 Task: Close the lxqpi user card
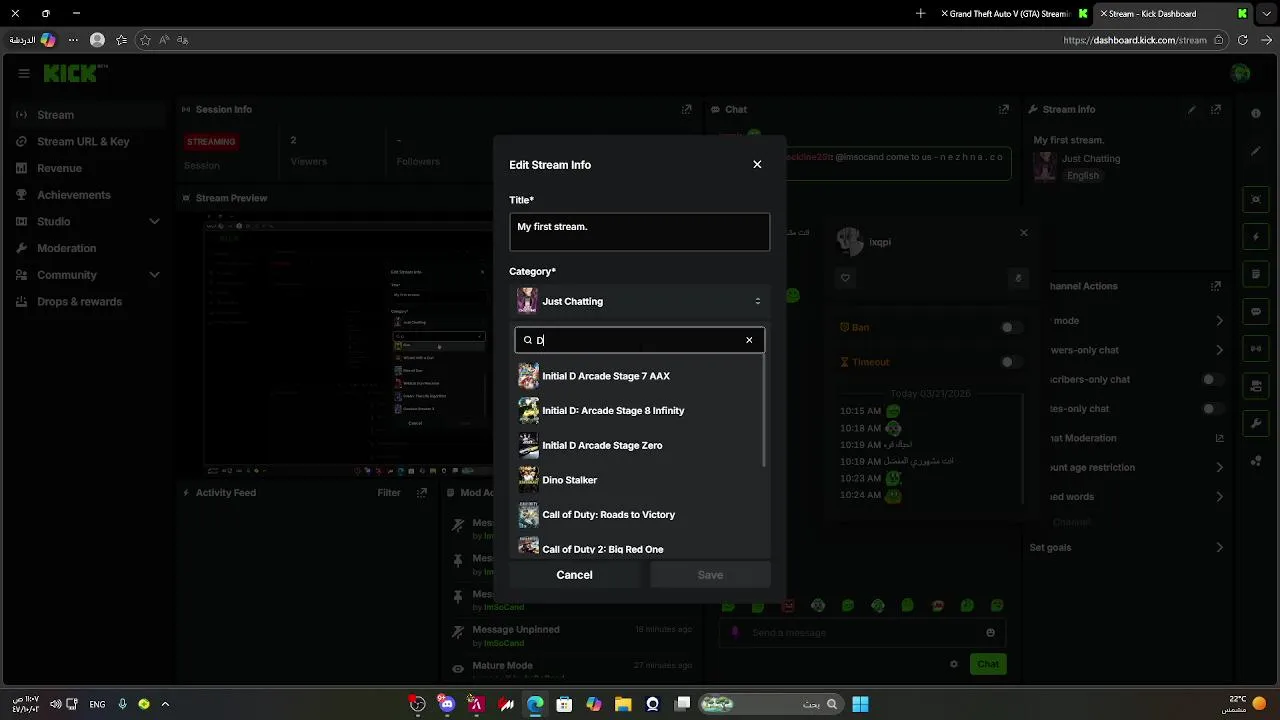1023,232
